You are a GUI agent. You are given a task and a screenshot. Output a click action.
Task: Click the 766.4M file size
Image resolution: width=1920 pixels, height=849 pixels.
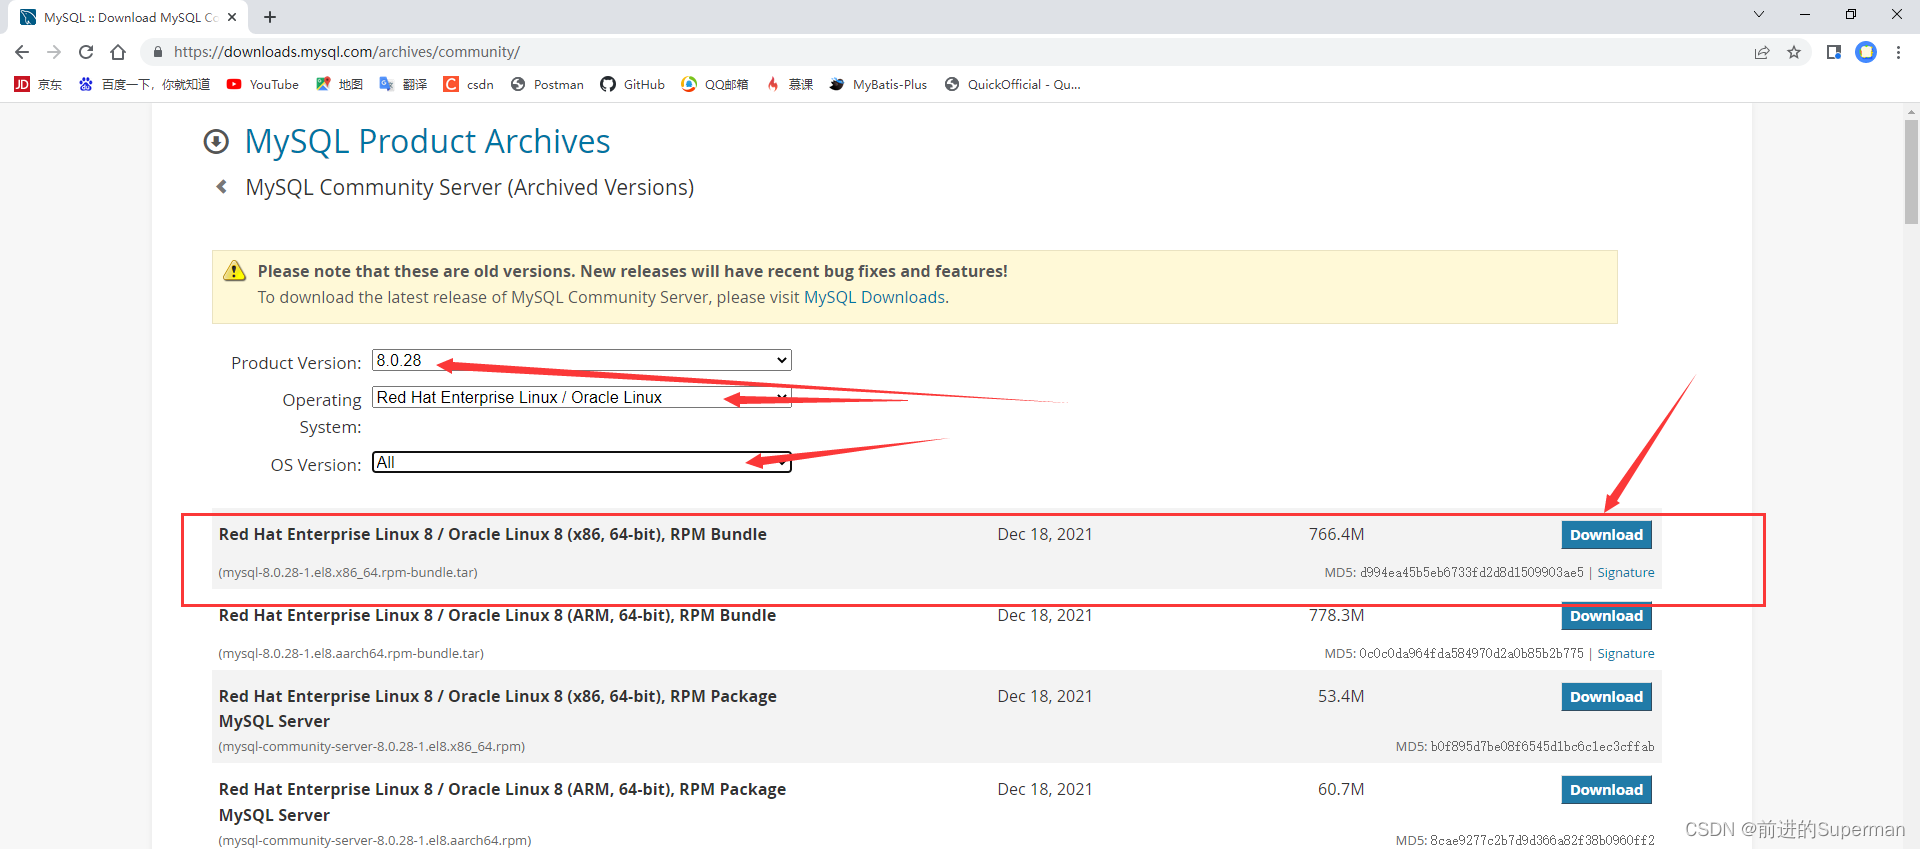tap(1336, 535)
